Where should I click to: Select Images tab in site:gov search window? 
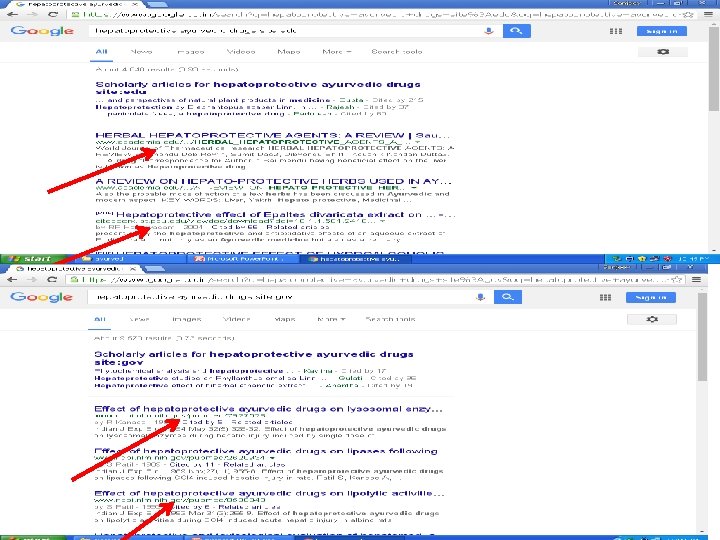click(186, 319)
